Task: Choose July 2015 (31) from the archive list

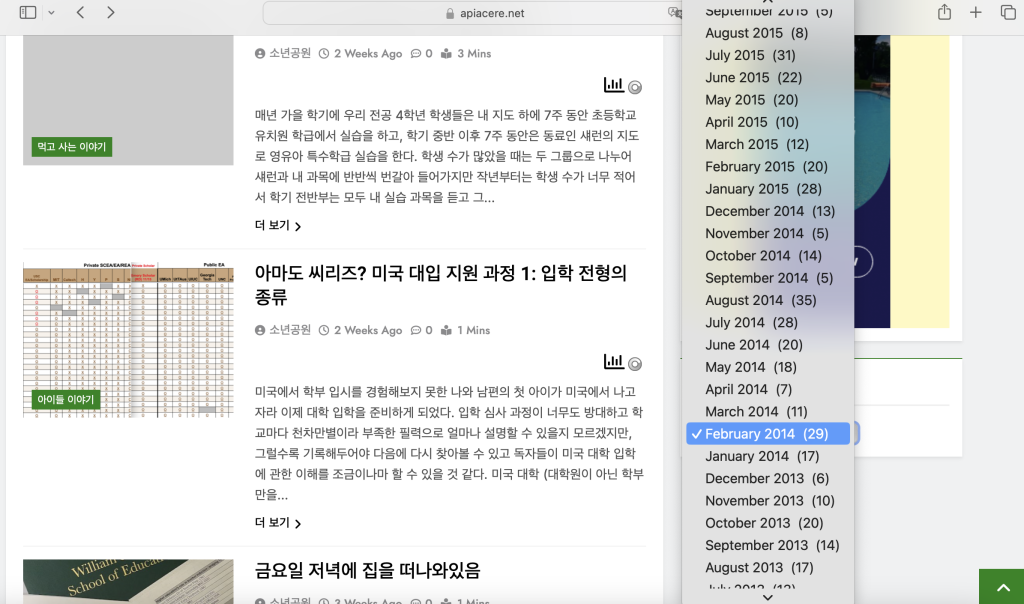Action: pyautogui.click(x=750, y=55)
